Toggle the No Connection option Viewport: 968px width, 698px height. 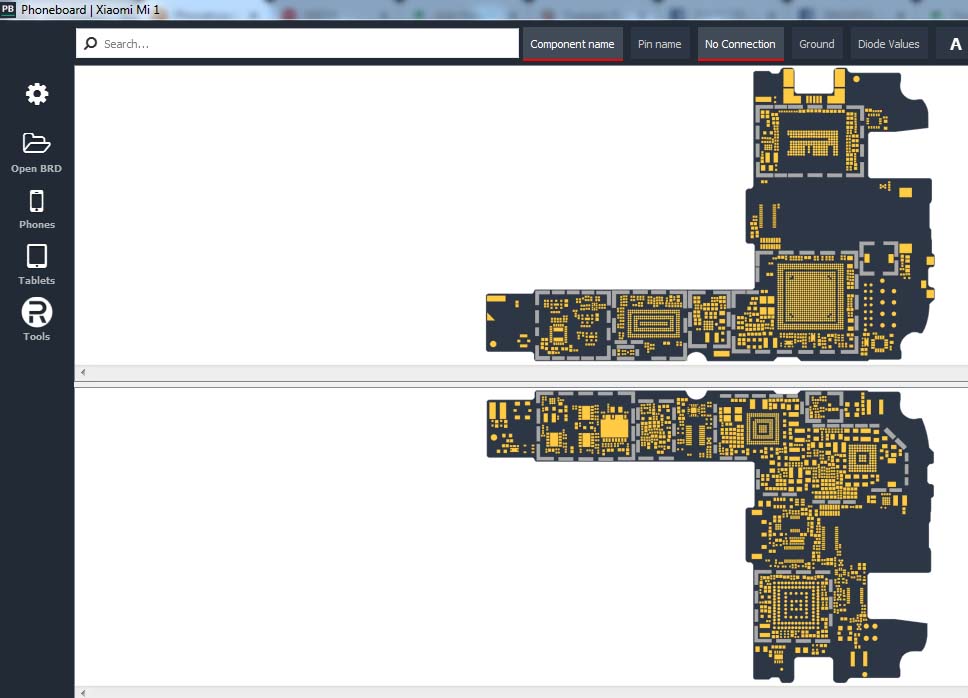point(740,44)
